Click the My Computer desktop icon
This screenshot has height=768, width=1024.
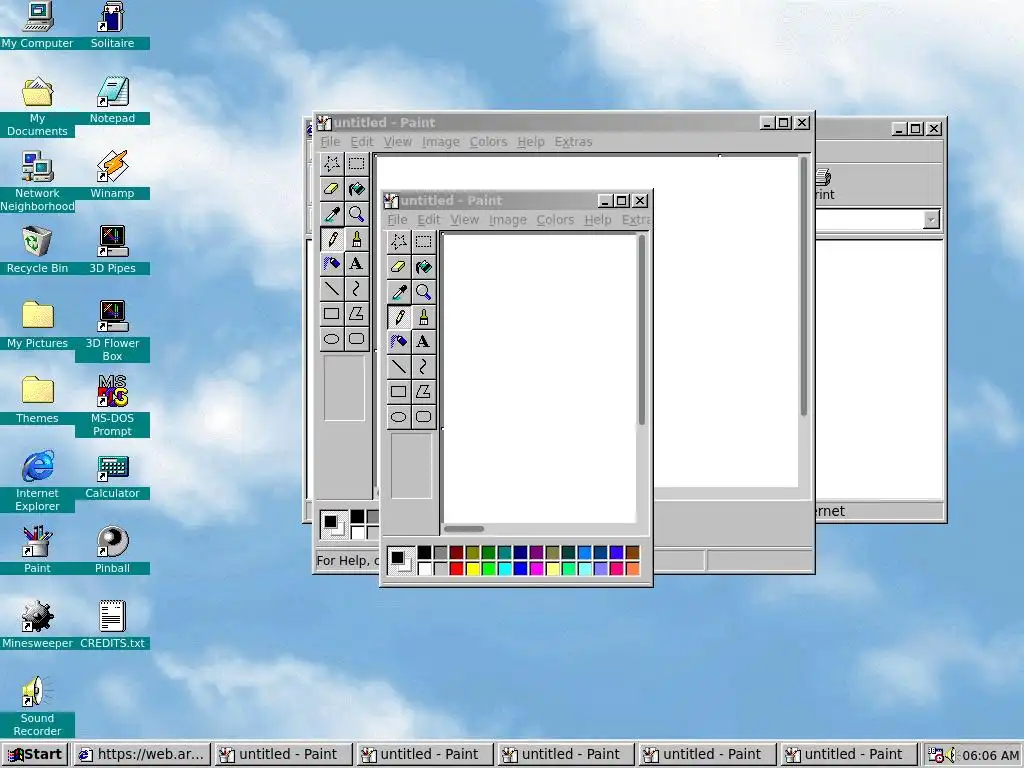(x=37, y=25)
